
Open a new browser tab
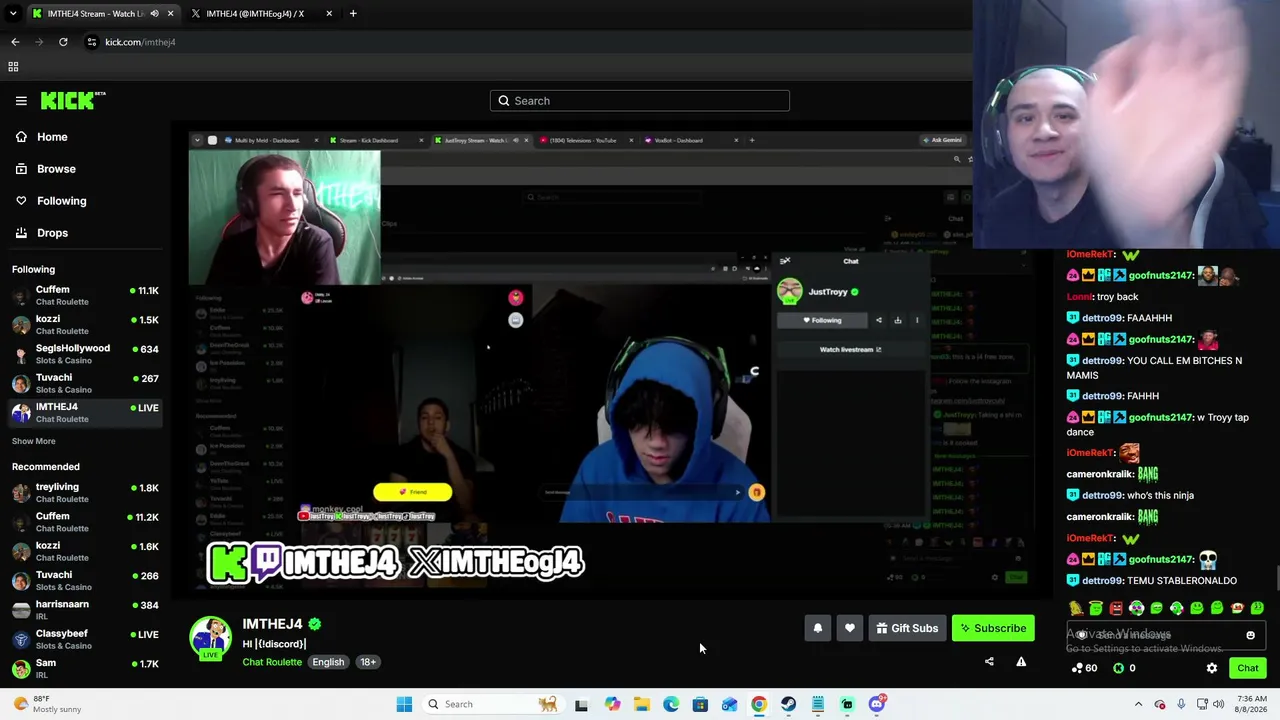coord(353,13)
